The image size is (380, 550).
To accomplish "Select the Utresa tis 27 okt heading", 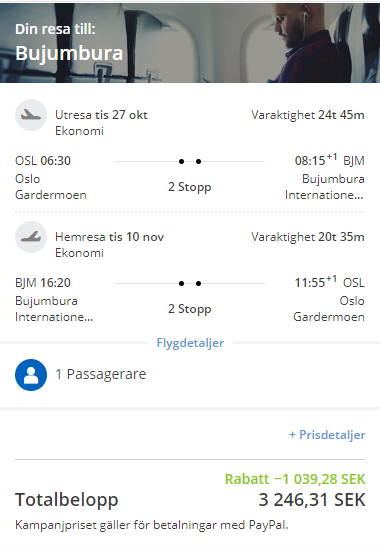I will click(101, 115).
